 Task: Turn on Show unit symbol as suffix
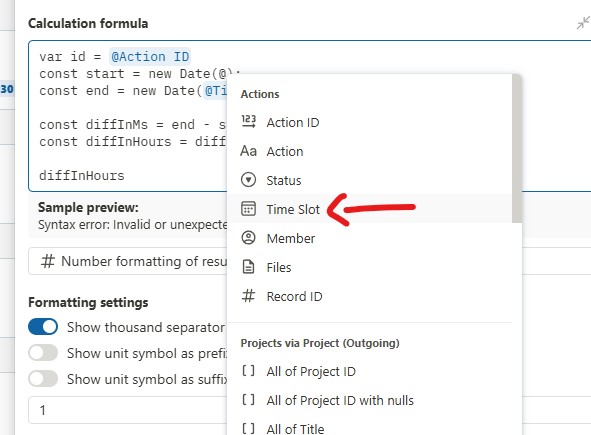click(x=43, y=379)
